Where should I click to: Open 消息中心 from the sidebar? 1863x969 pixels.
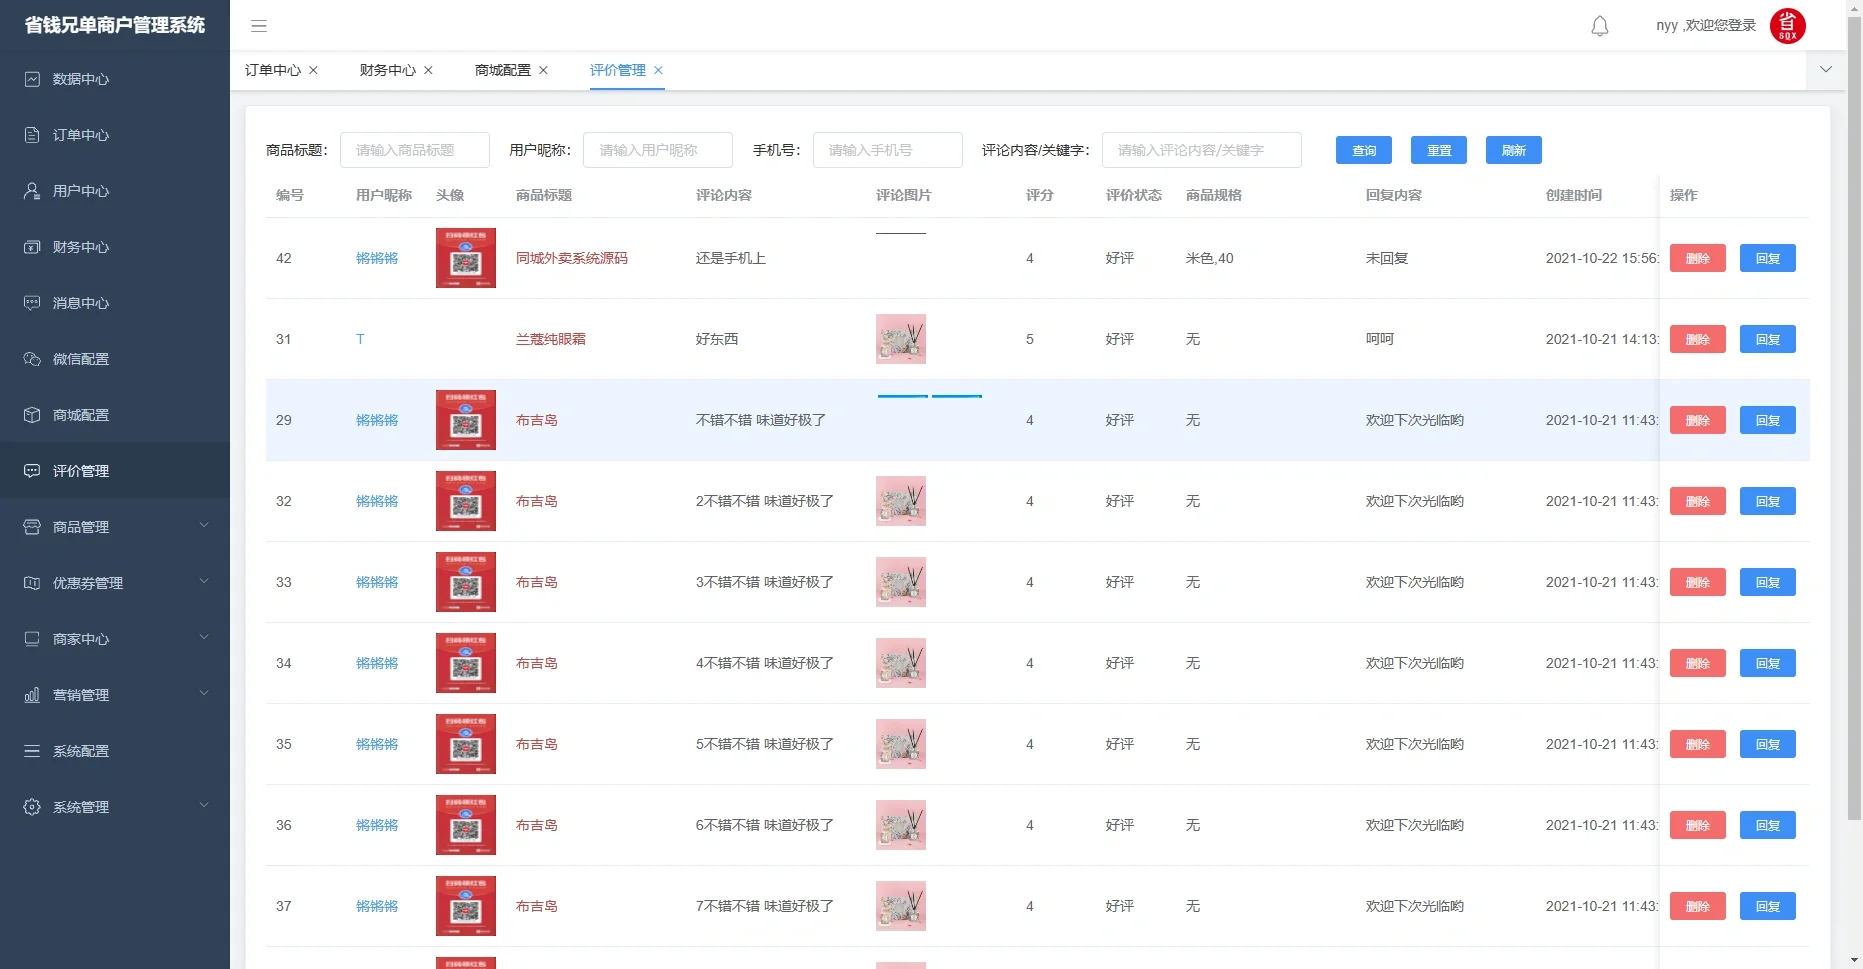[x=82, y=303]
